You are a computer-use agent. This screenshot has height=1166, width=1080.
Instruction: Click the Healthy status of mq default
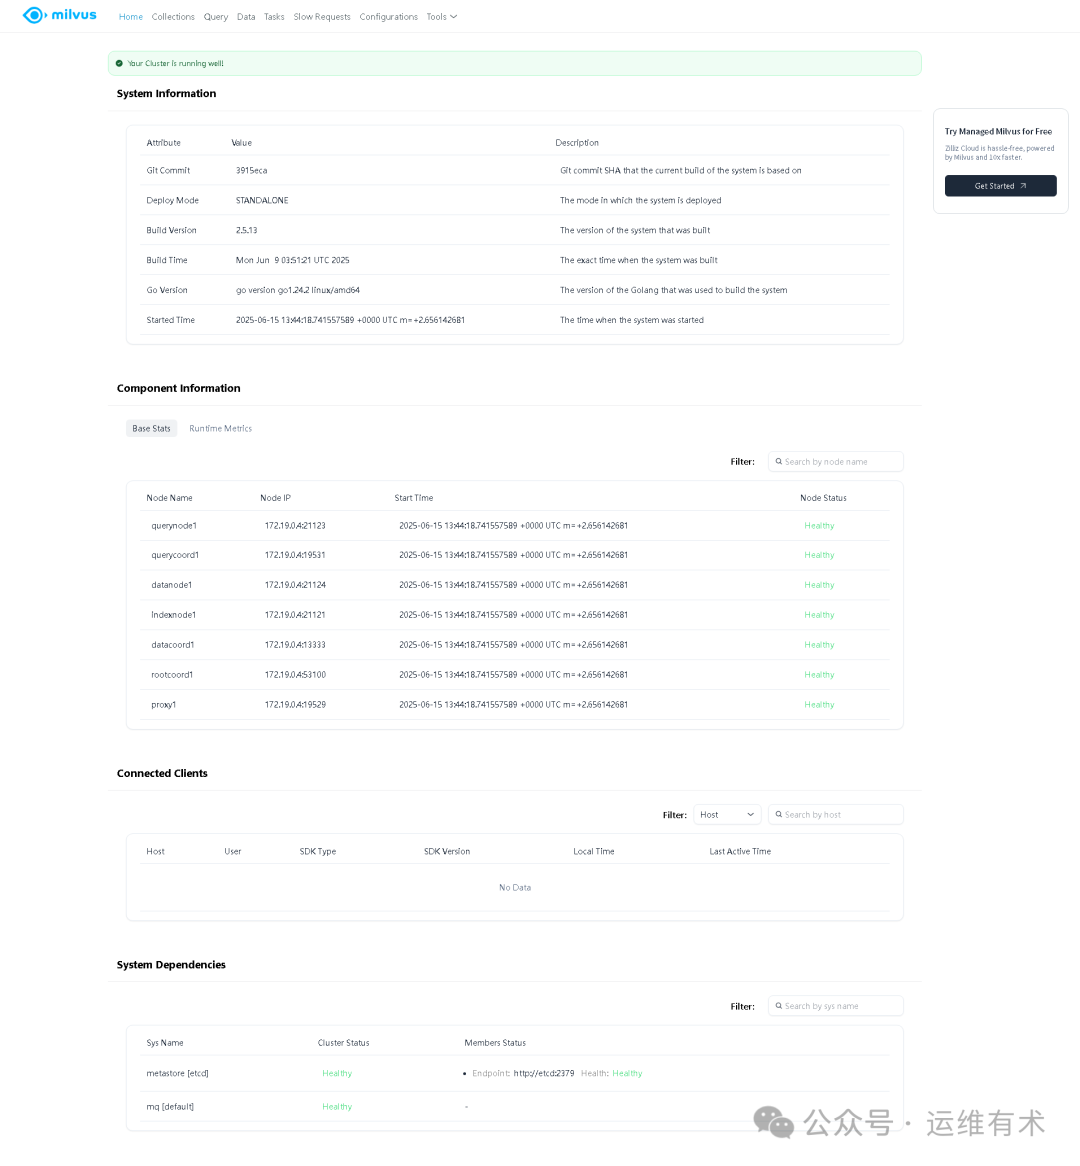(337, 1106)
